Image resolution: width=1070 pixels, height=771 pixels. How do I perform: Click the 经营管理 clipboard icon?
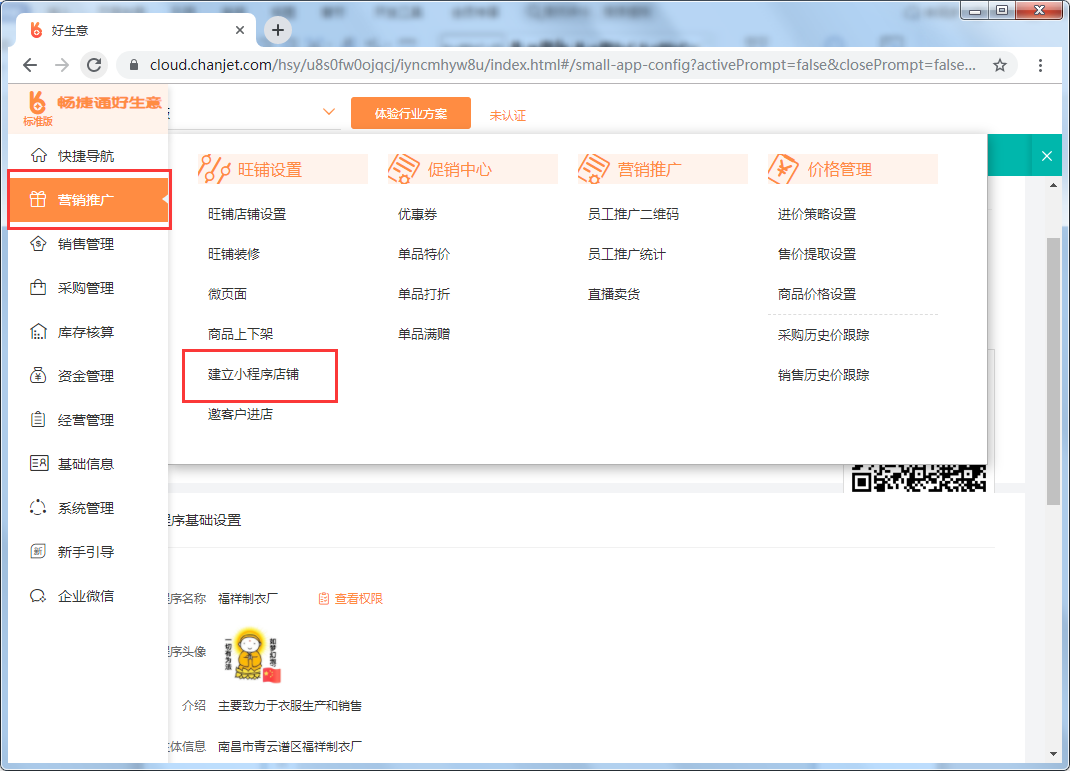pyautogui.click(x=38, y=420)
